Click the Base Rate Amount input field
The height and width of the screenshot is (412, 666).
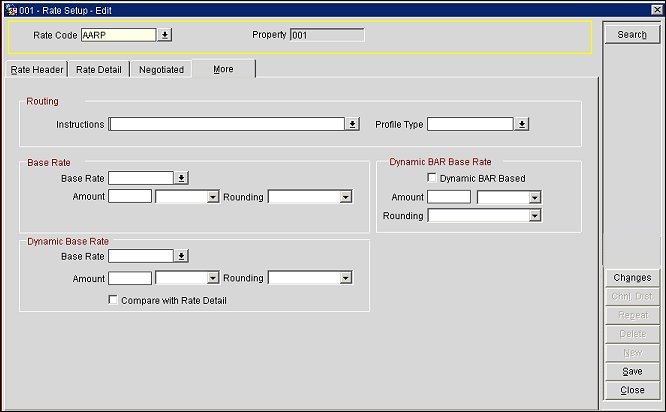[130, 197]
